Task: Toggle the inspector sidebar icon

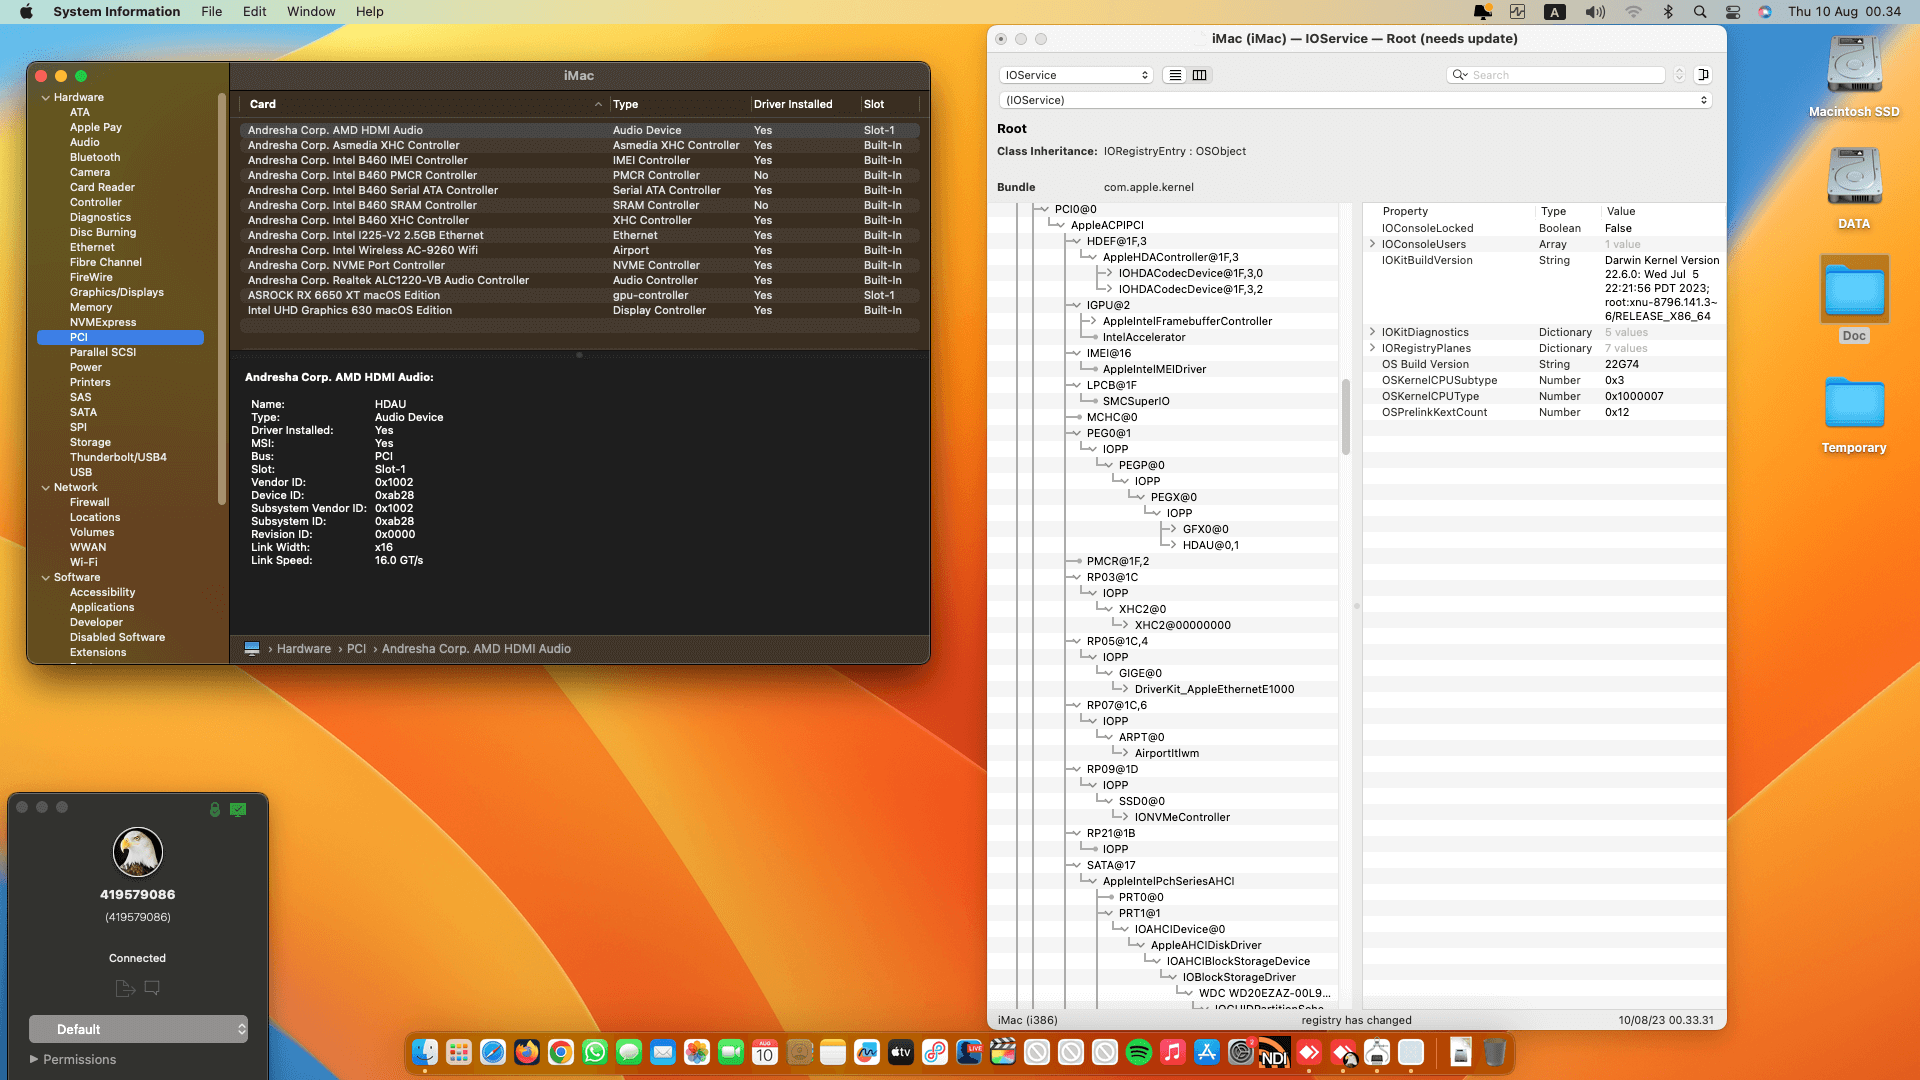Action: click(x=1703, y=75)
